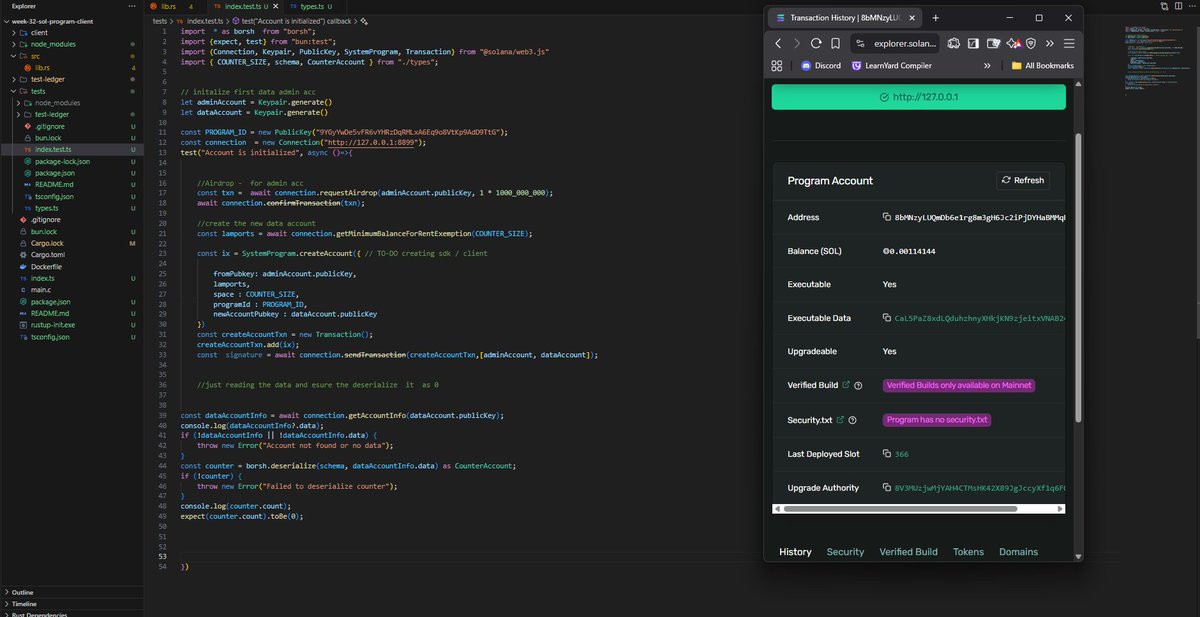
Task: Click the explorer.solana address bar
Action: (897, 43)
